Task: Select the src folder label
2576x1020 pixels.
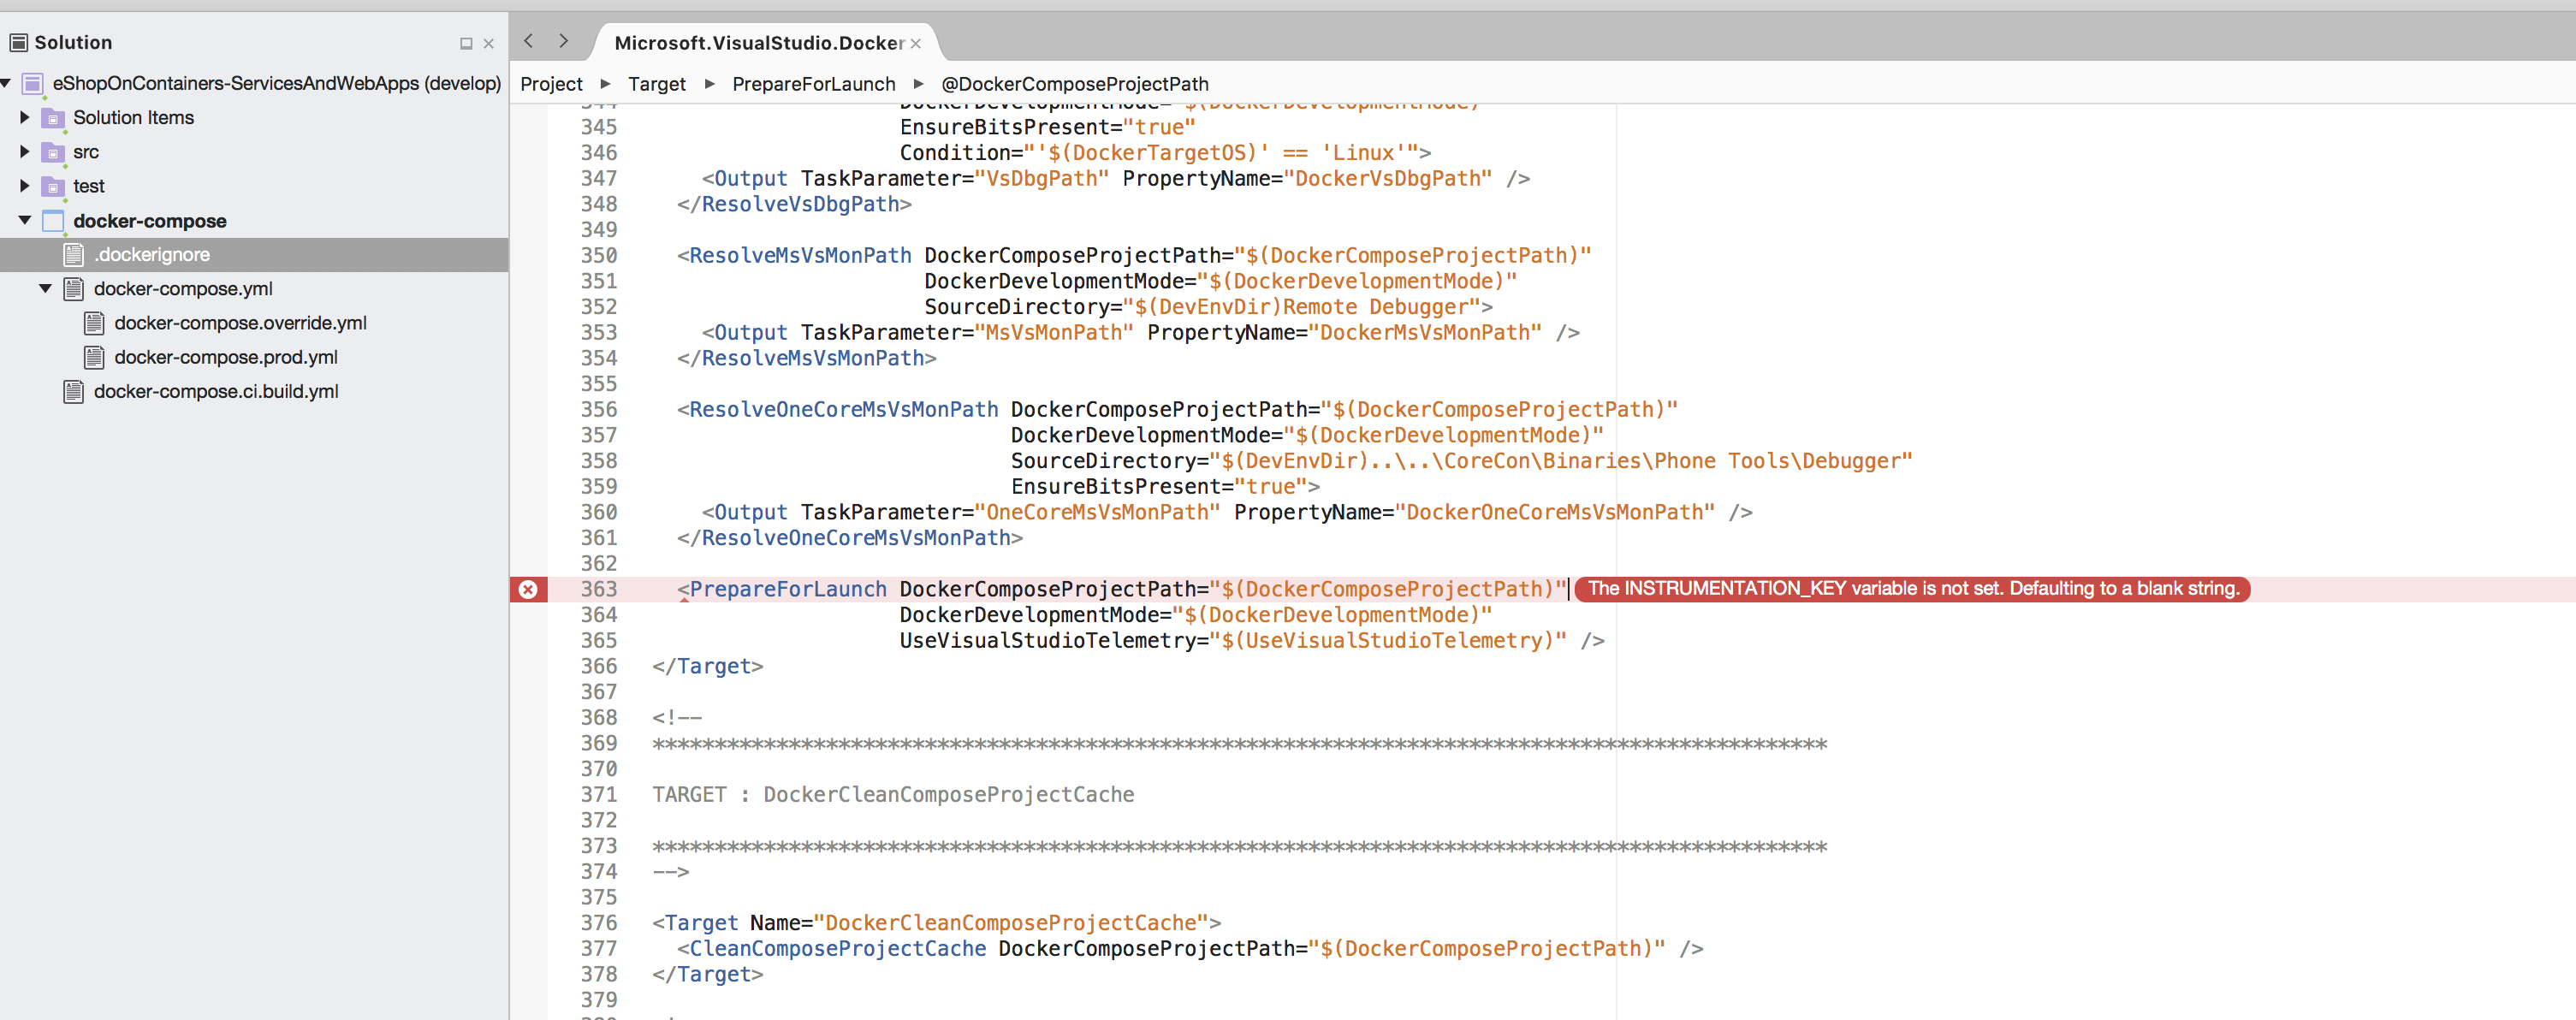Action: click(86, 152)
